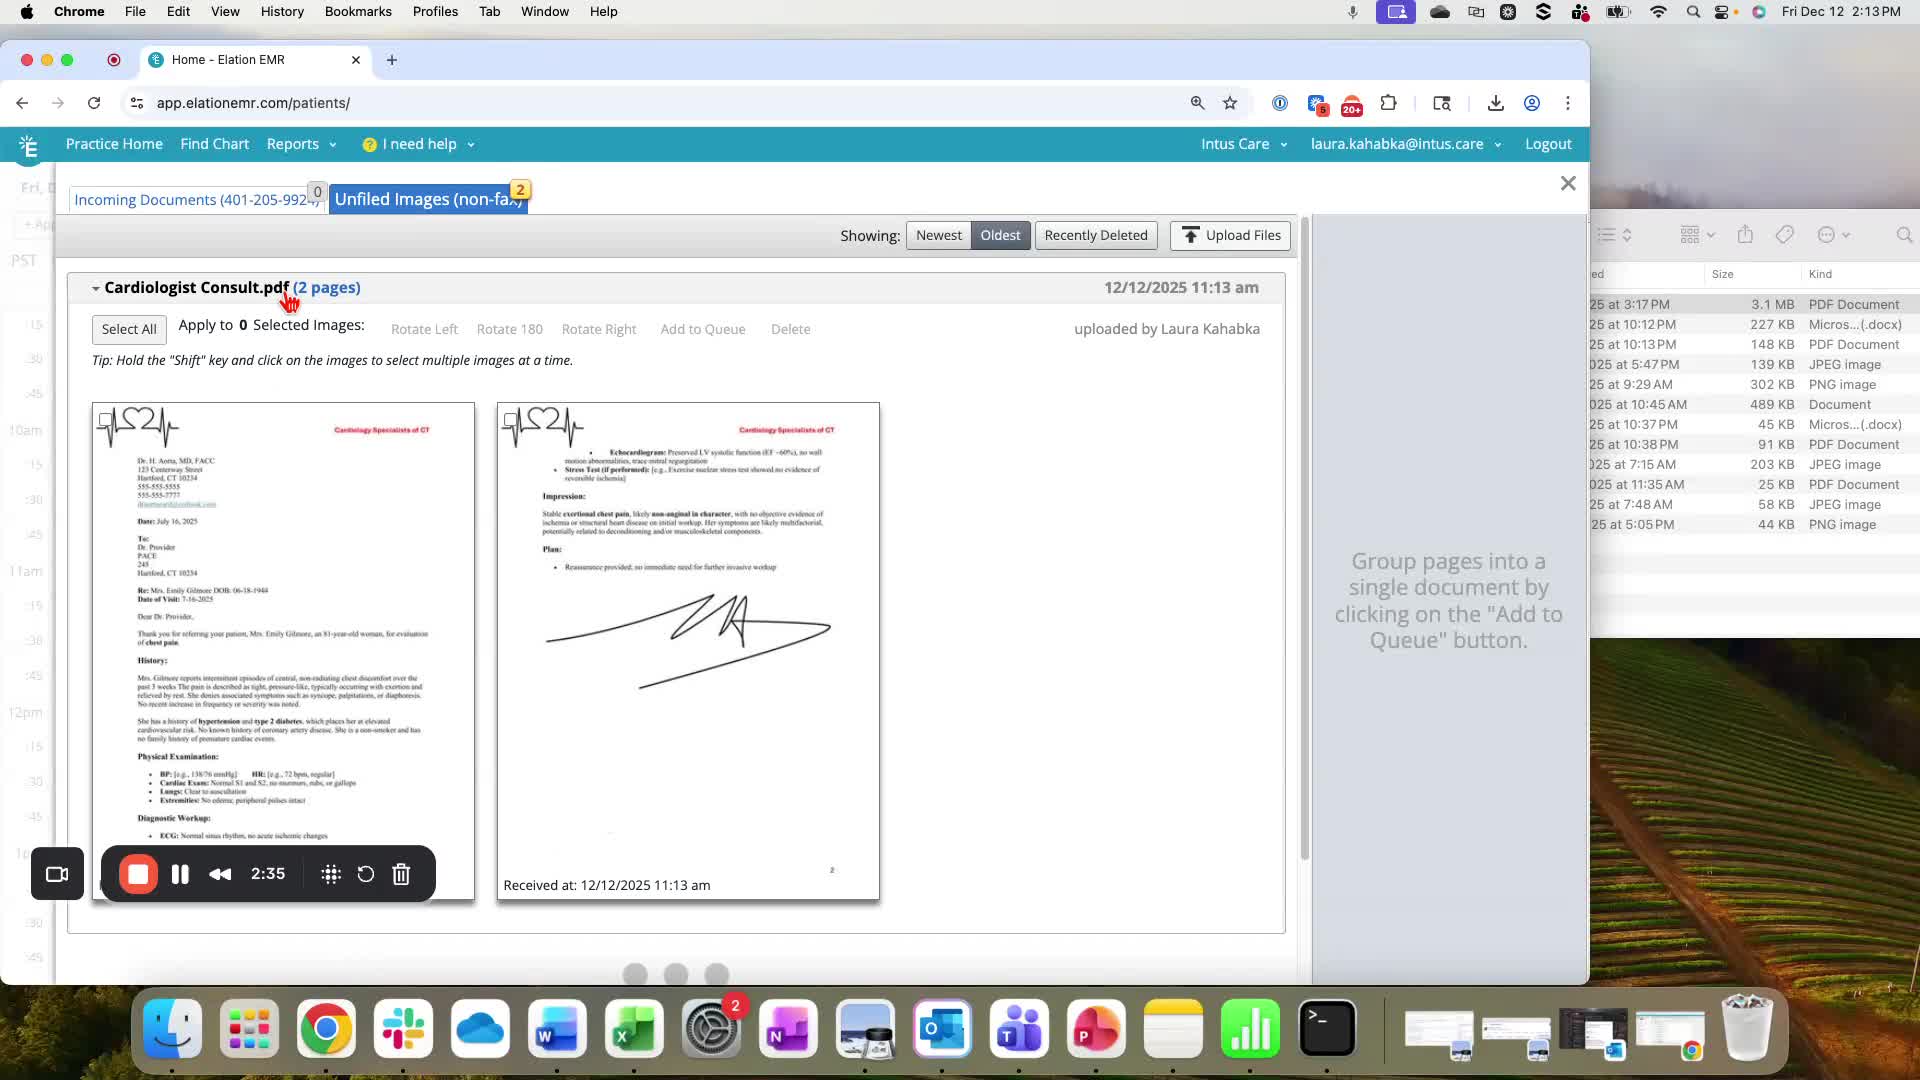Open the Bookmarks menu in the menu bar
This screenshot has width=1920, height=1080.
358,12
